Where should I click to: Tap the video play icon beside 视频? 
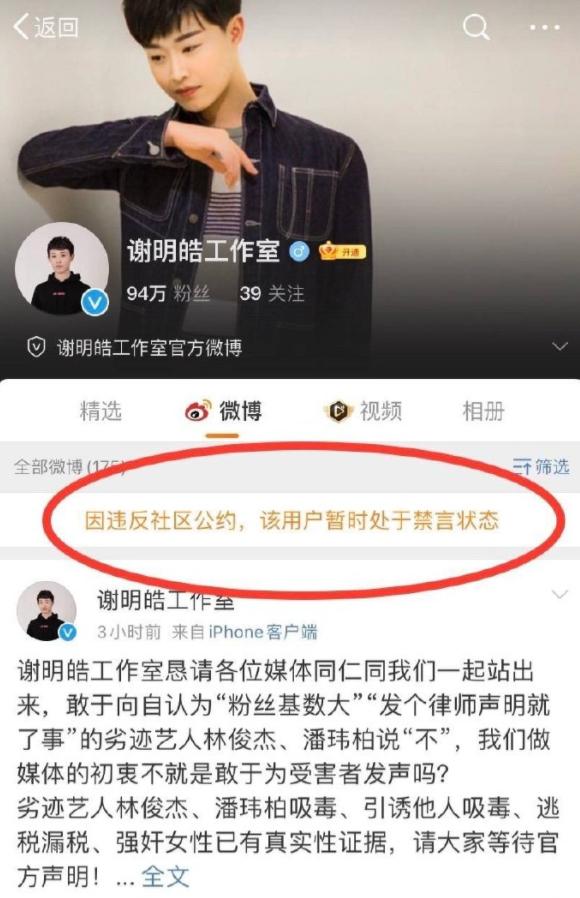pyautogui.click(x=338, y=411)
